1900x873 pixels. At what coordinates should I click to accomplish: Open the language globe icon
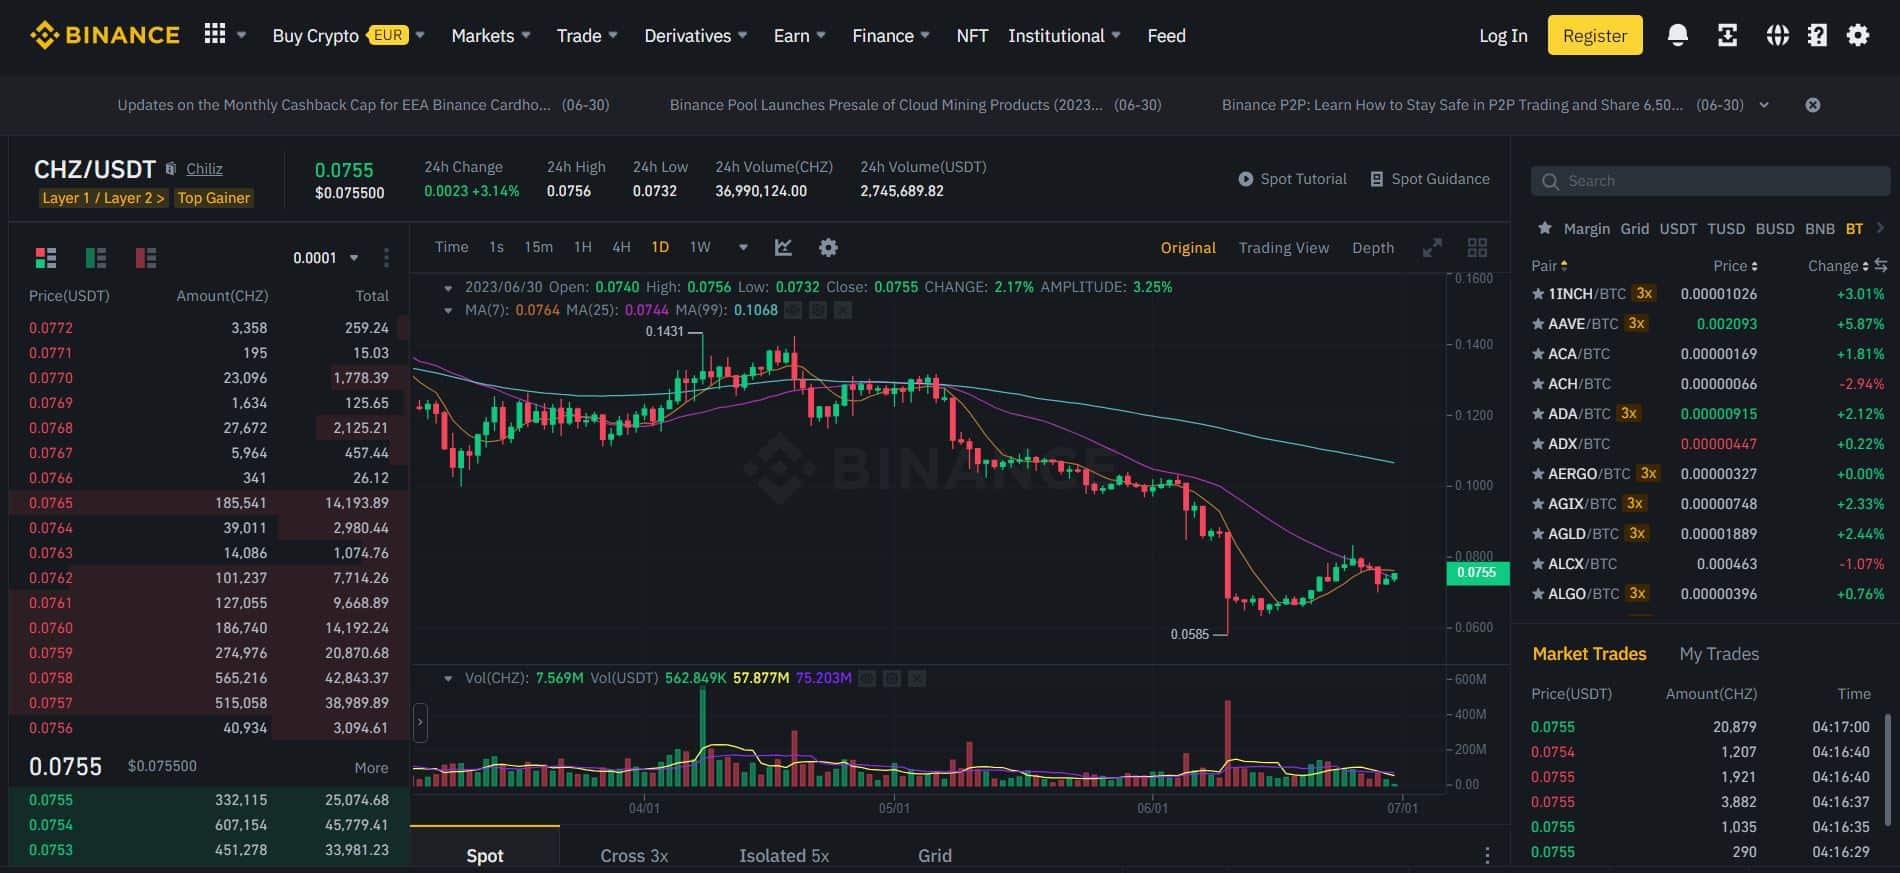tap(1777, 35)
